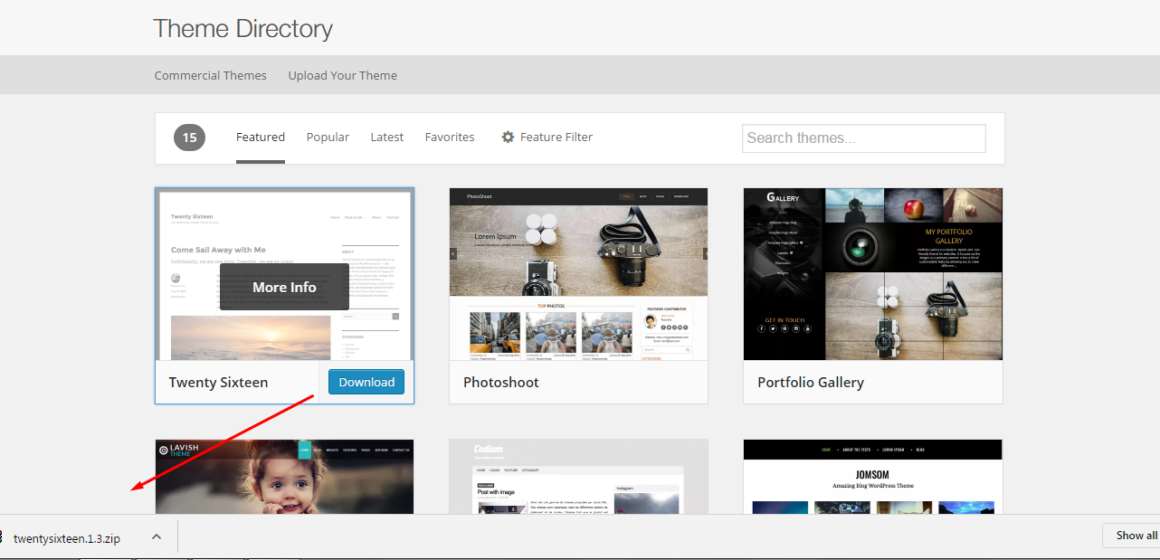
Task: Click the 15 themes count badge
Action: [189, 138]
